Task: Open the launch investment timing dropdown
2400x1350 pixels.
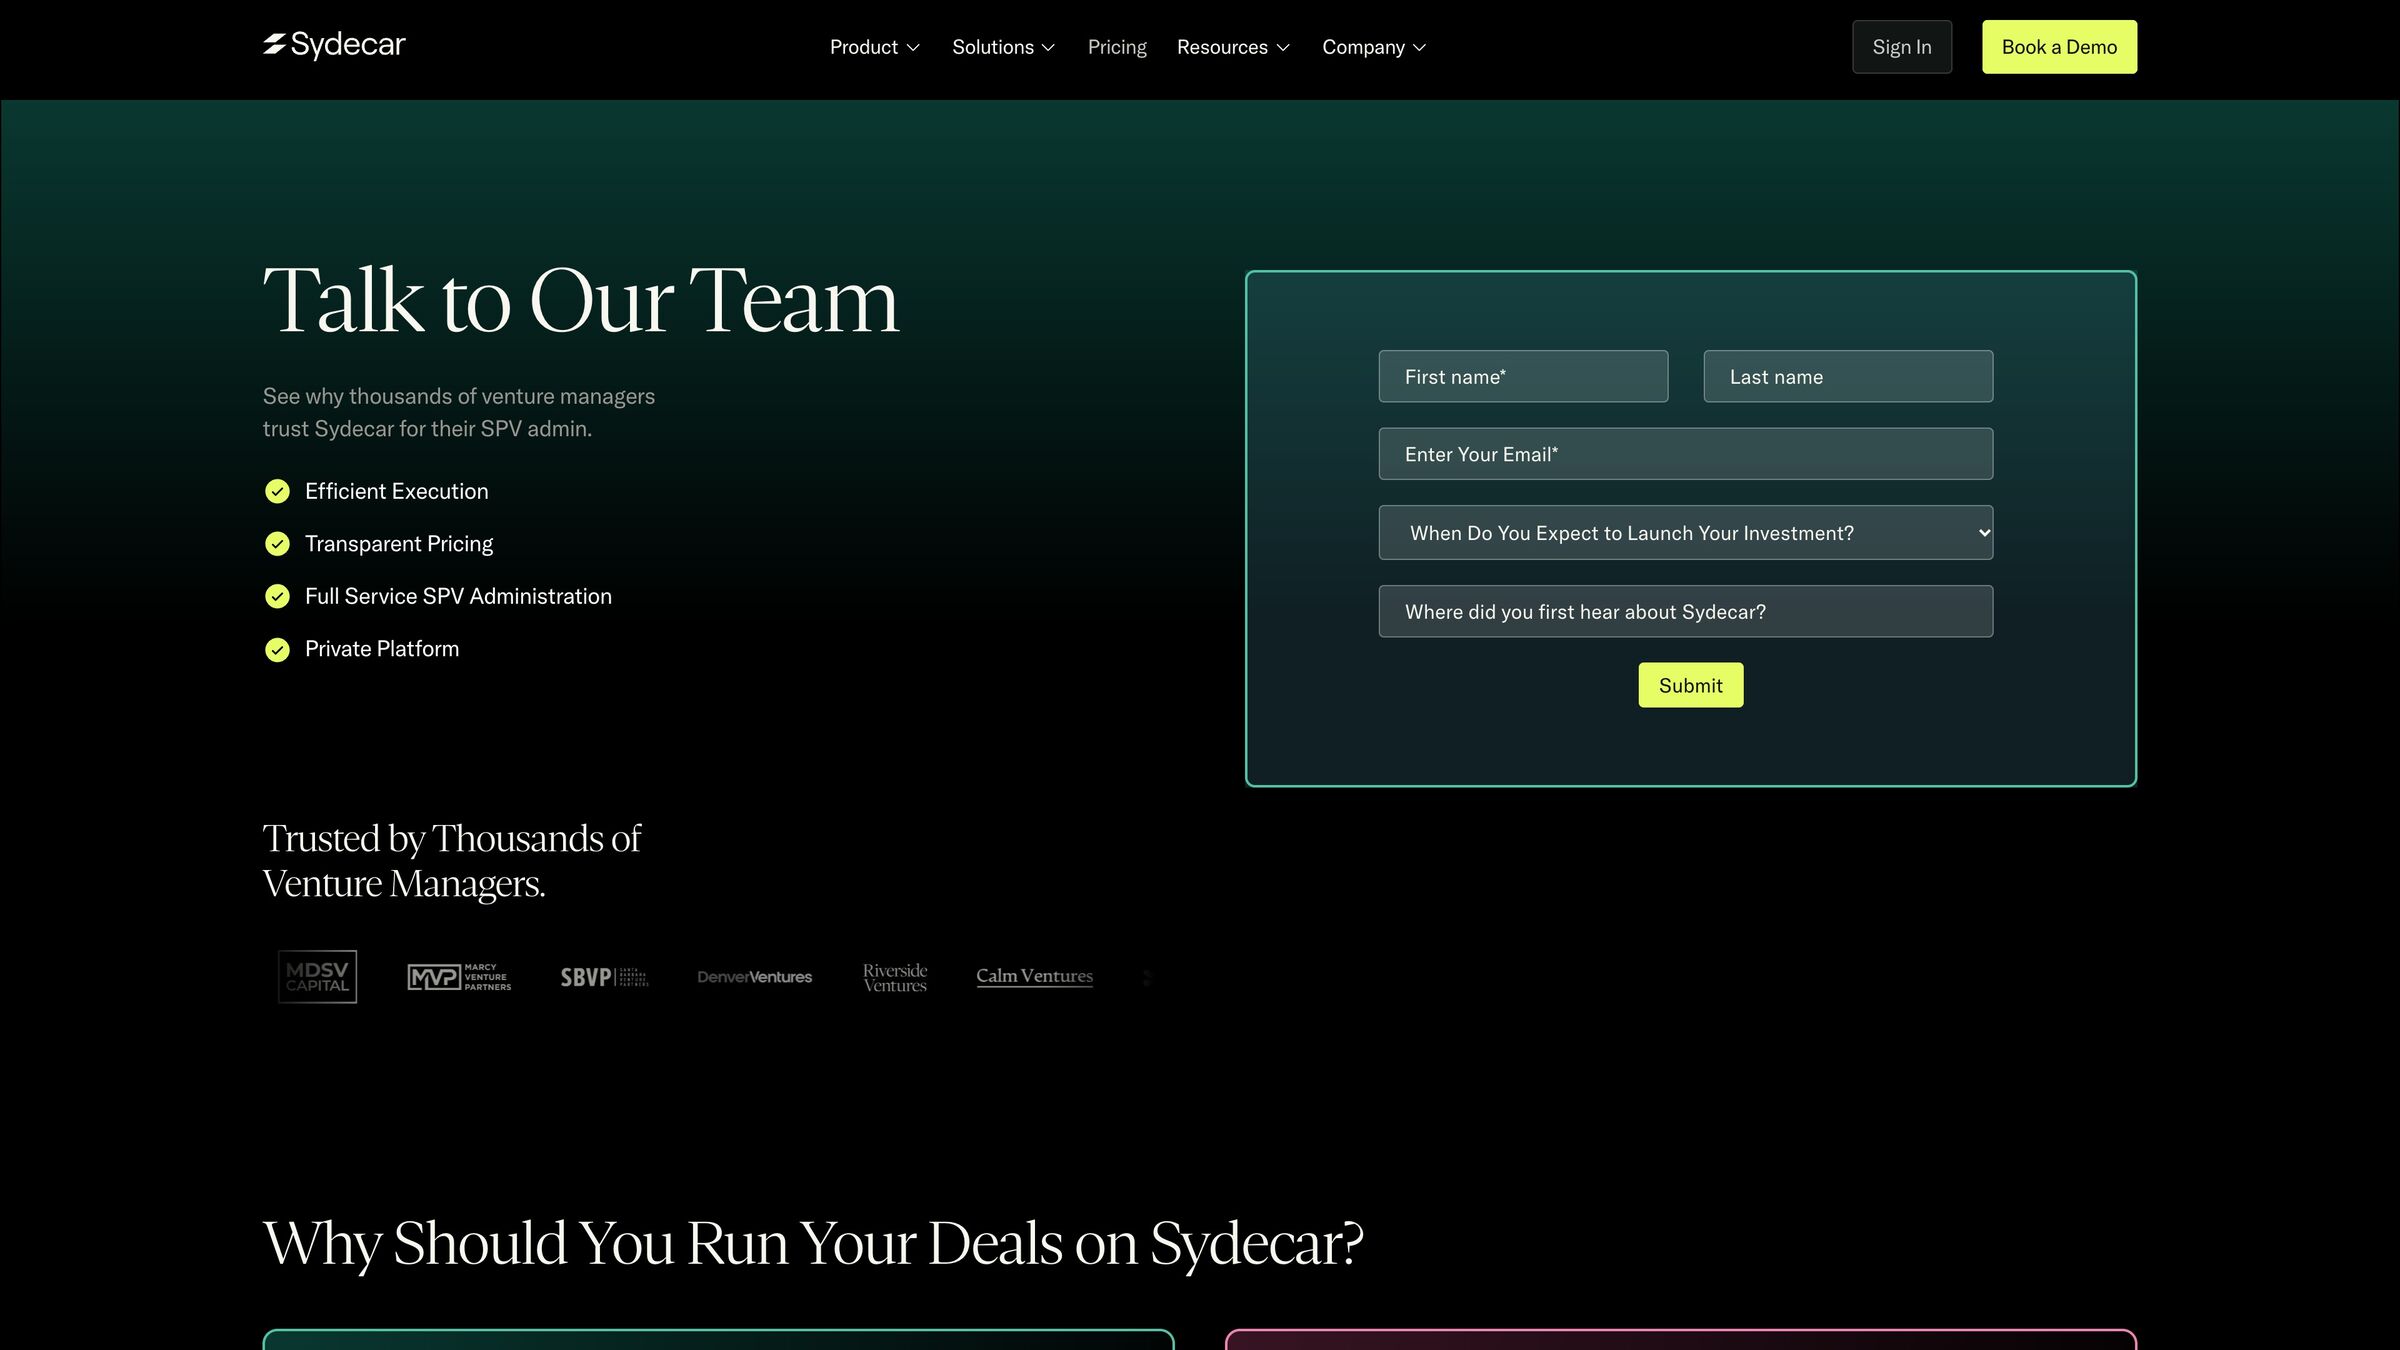Action: [1685, 533]
